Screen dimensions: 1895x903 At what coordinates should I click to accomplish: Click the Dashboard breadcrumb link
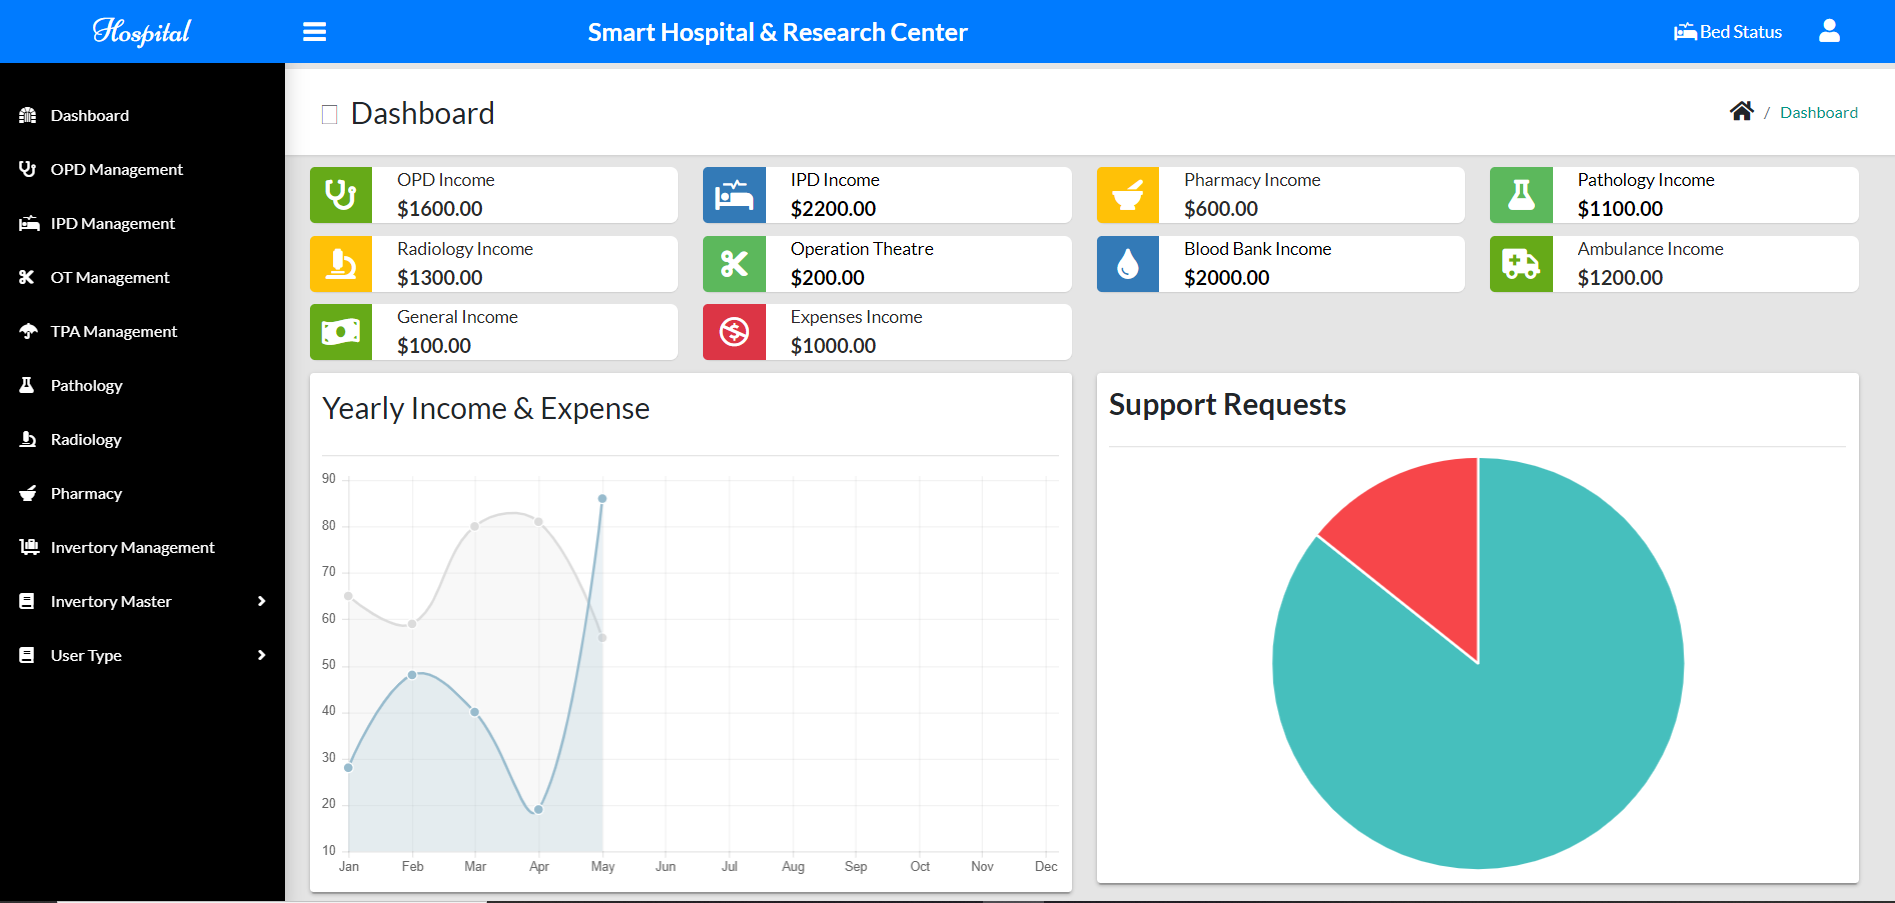pos(1818,112)
